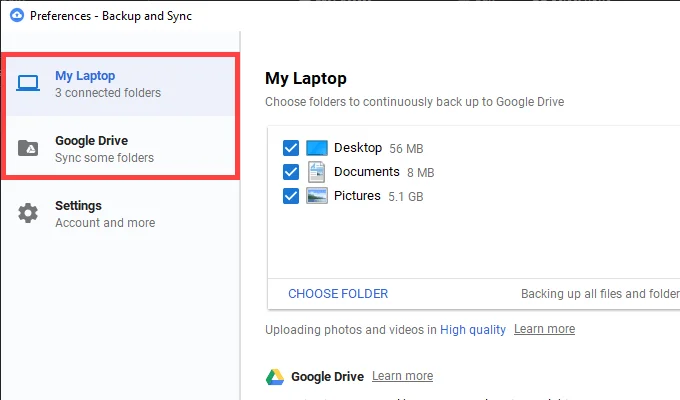Viewport: 680px width, 400px height.
Task: Click the 'Backing up all files and folder' text
Action: click(x=600, y=294)
